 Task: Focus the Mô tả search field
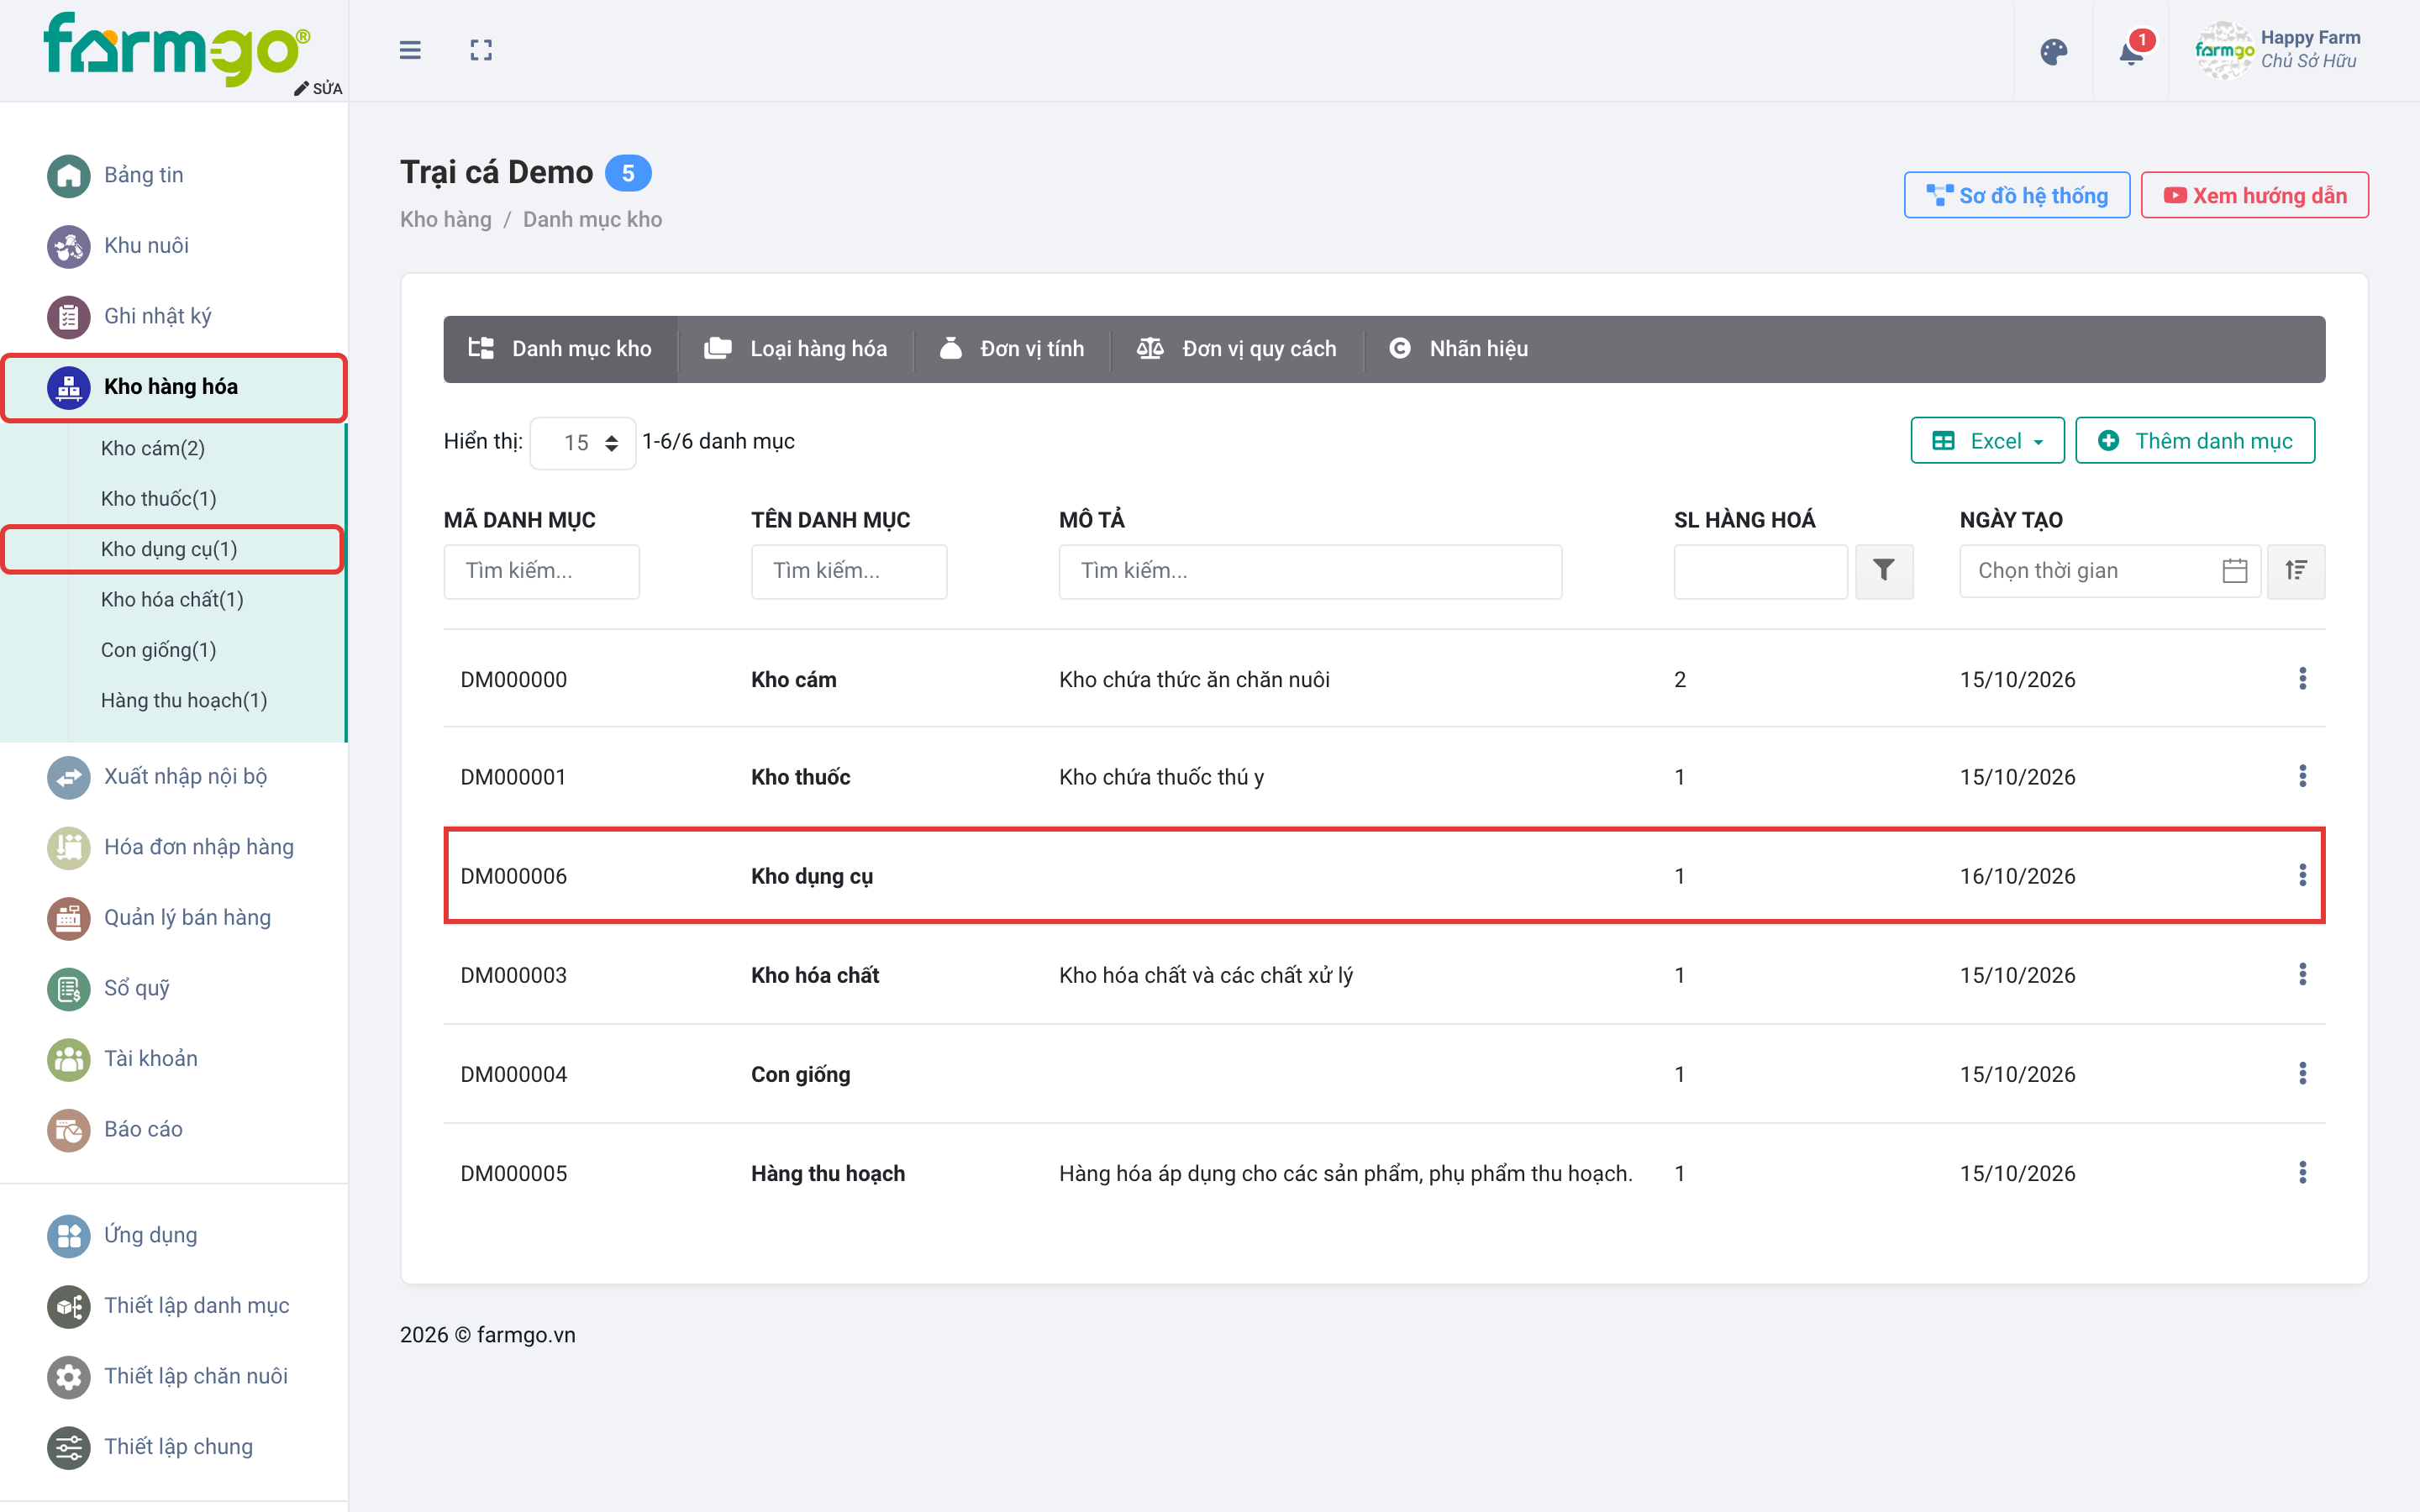[x=1310, y=571]
